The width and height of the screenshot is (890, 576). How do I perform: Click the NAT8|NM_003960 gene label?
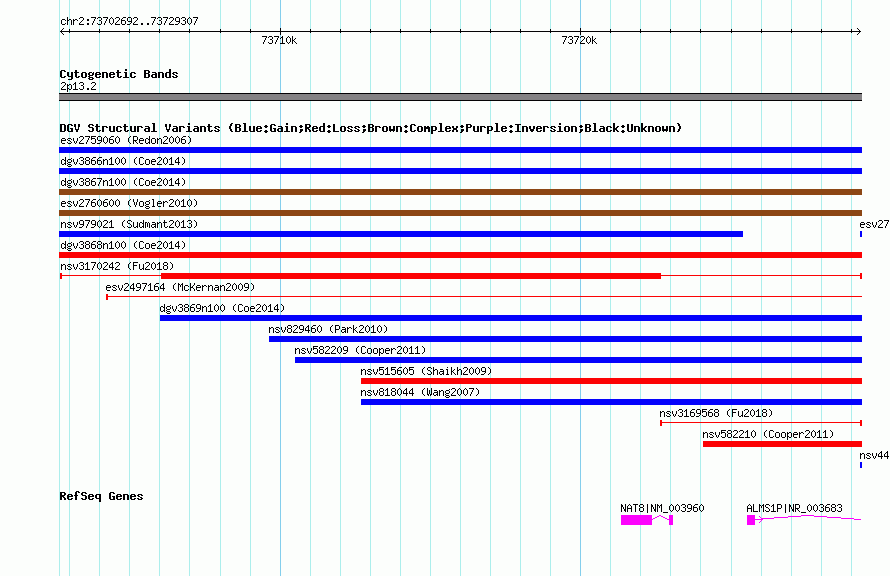[x=662, y=508]
